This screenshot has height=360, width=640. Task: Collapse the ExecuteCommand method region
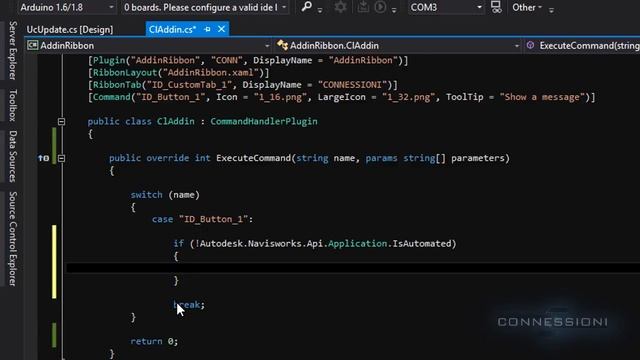(x=61, y=158)
